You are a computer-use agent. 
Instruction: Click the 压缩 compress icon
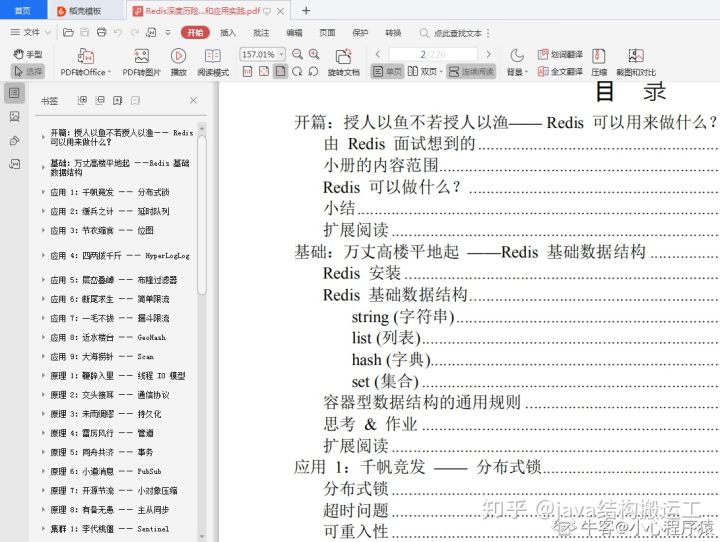(x=598, y=62)
